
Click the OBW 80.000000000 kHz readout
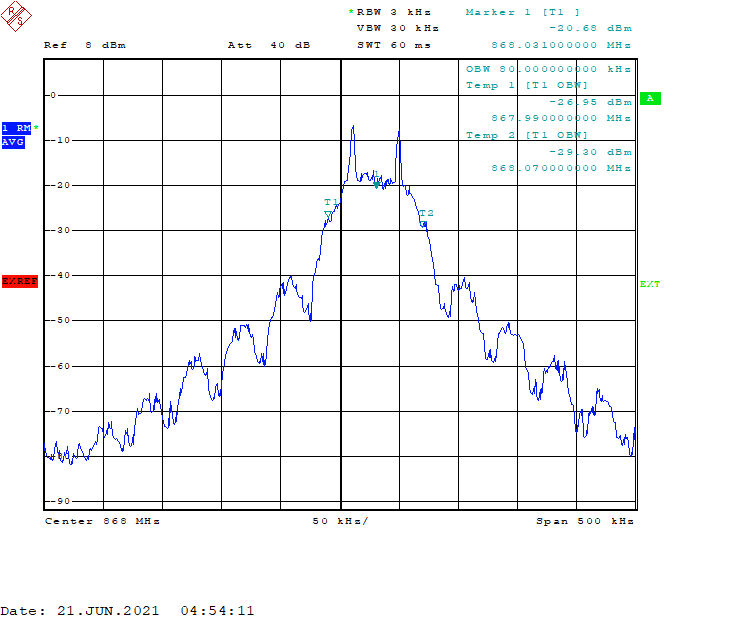pos(548,69)
